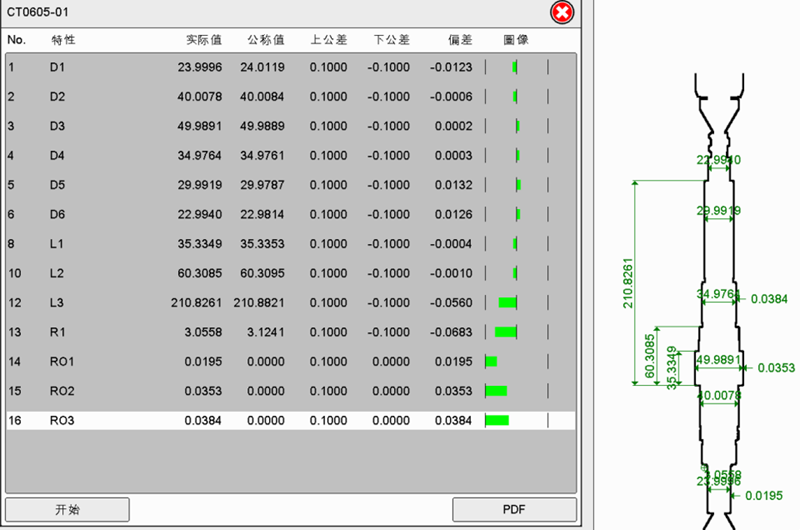
Task: Select row 14 characteristic RO1
Action: click(291, 362)
